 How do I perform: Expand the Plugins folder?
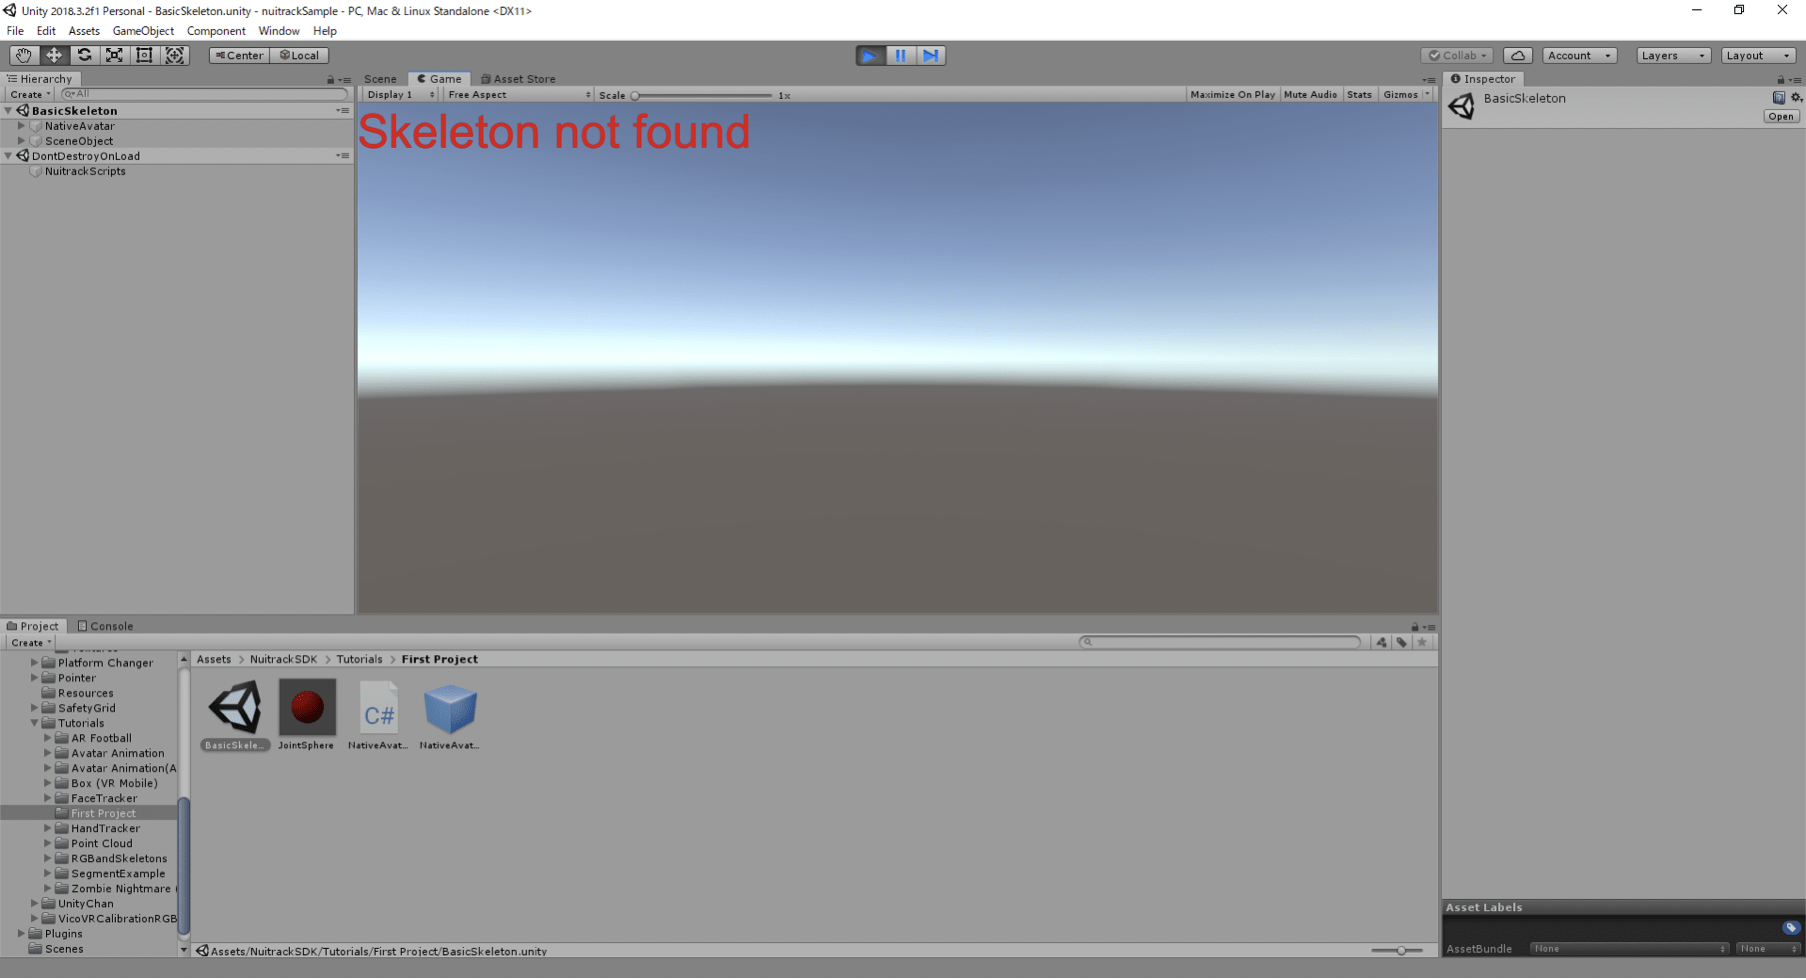[x=21, y=934]
